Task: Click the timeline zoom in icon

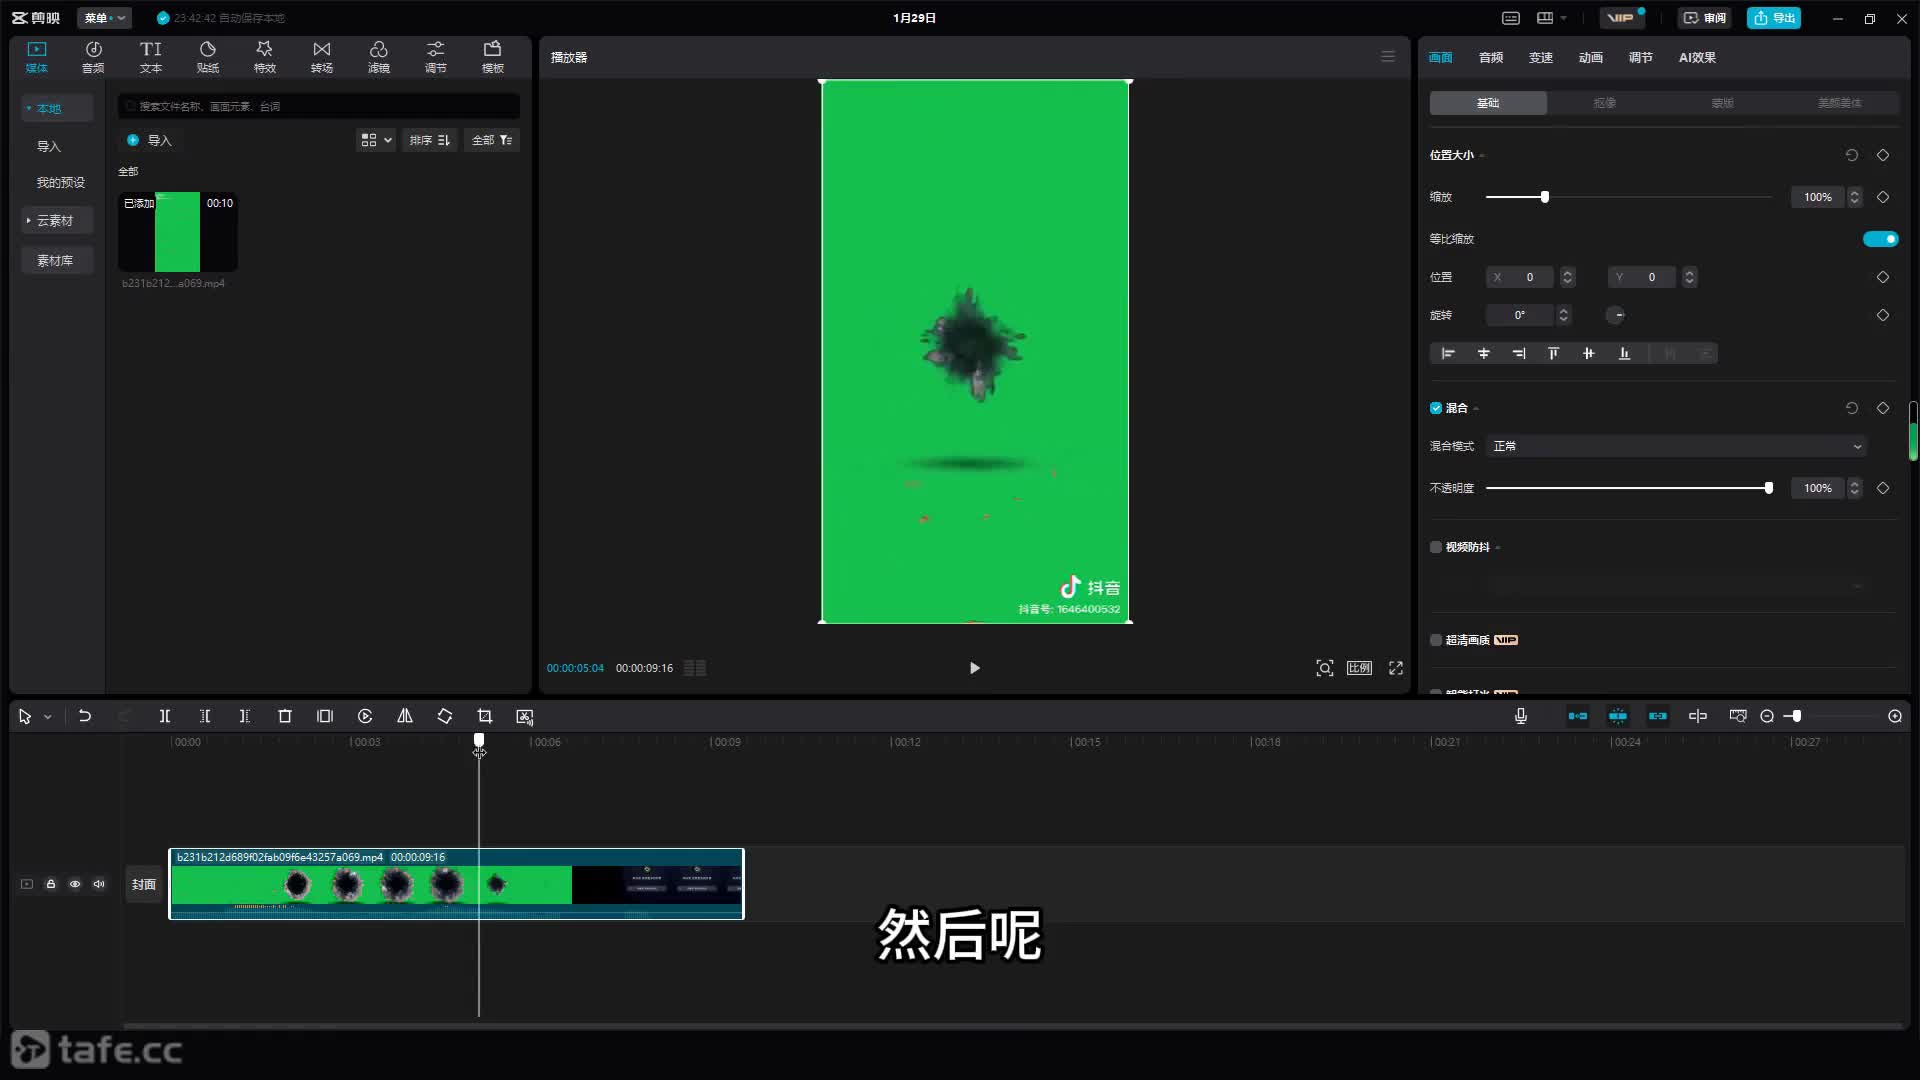Action: 1895,716
